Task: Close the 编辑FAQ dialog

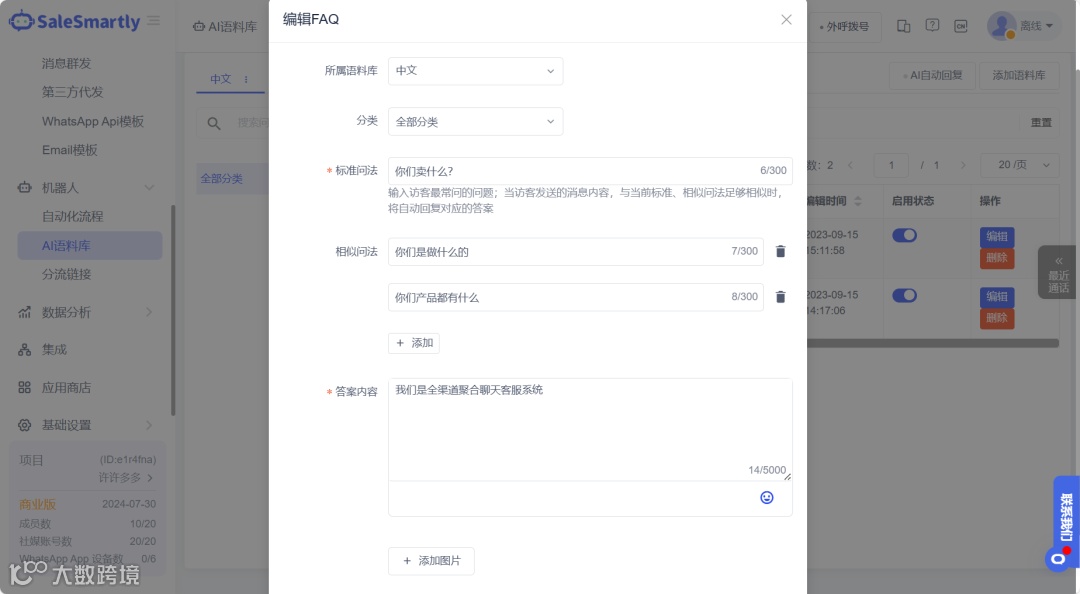Action: pyautogui.click(x=786, y=19)
